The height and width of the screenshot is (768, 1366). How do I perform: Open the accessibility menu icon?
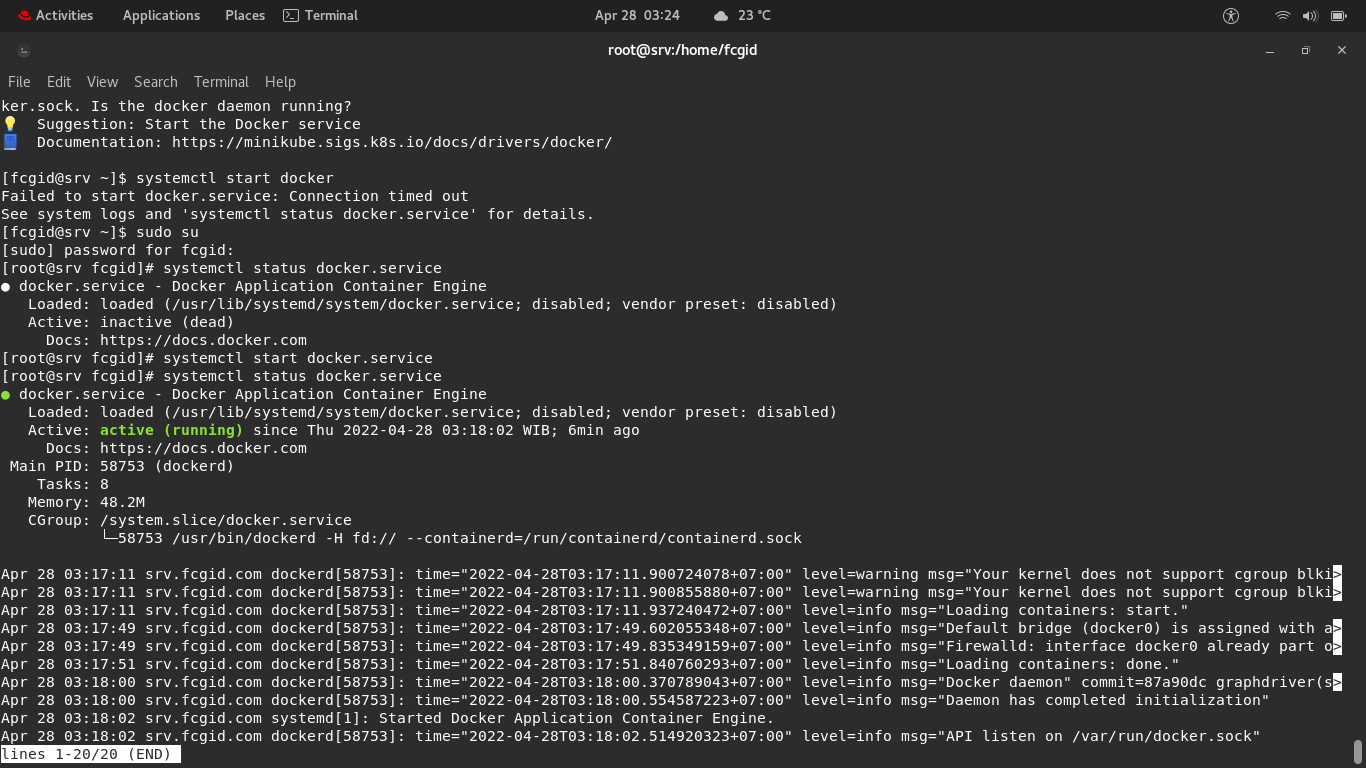click(1231, 15)
